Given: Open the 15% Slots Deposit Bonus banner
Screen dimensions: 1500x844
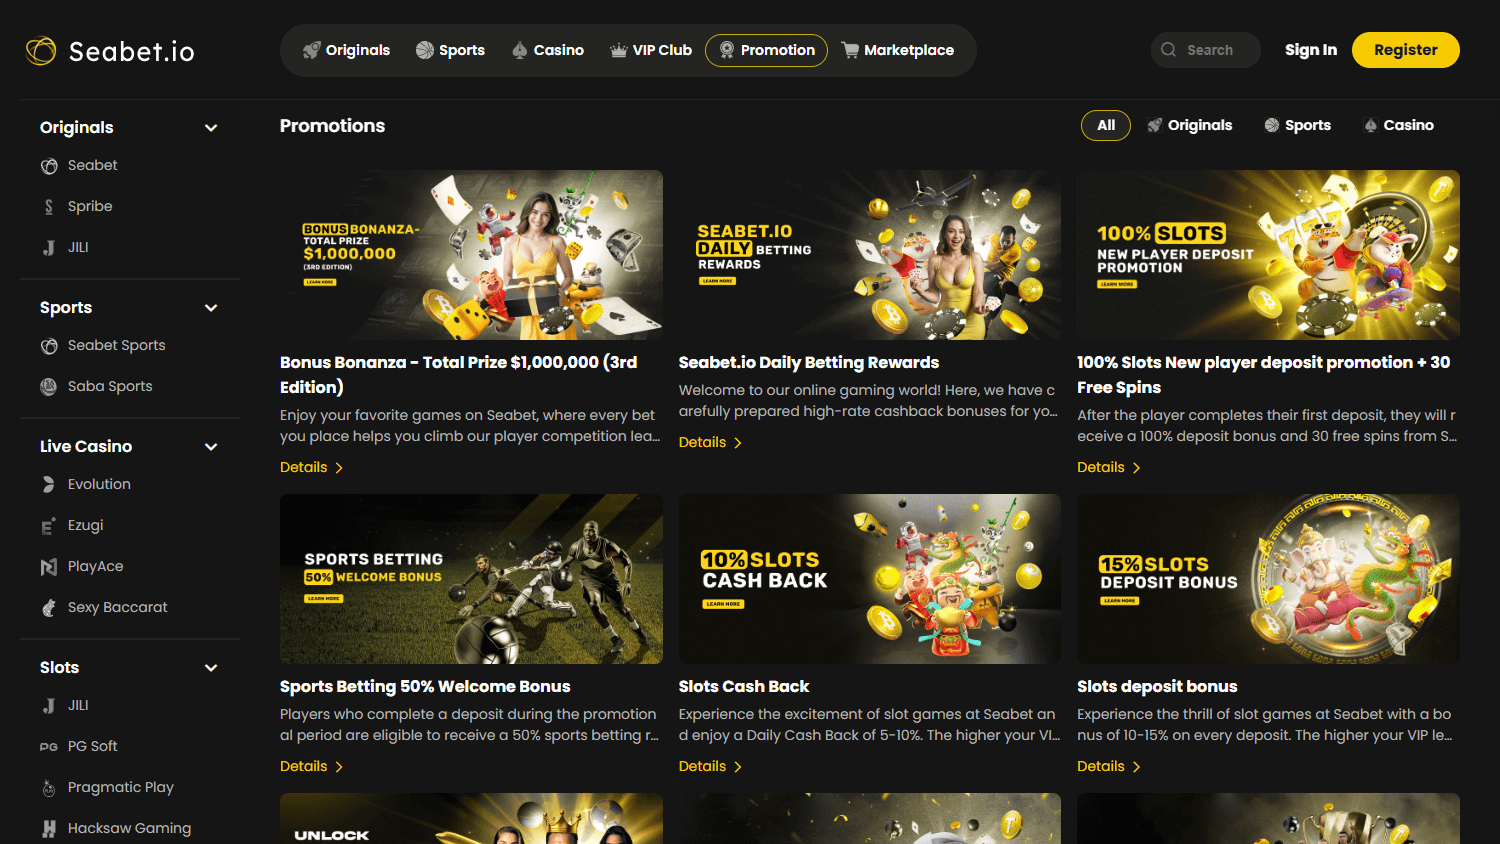Looking at the screenshot, I should coord(1268,579).
